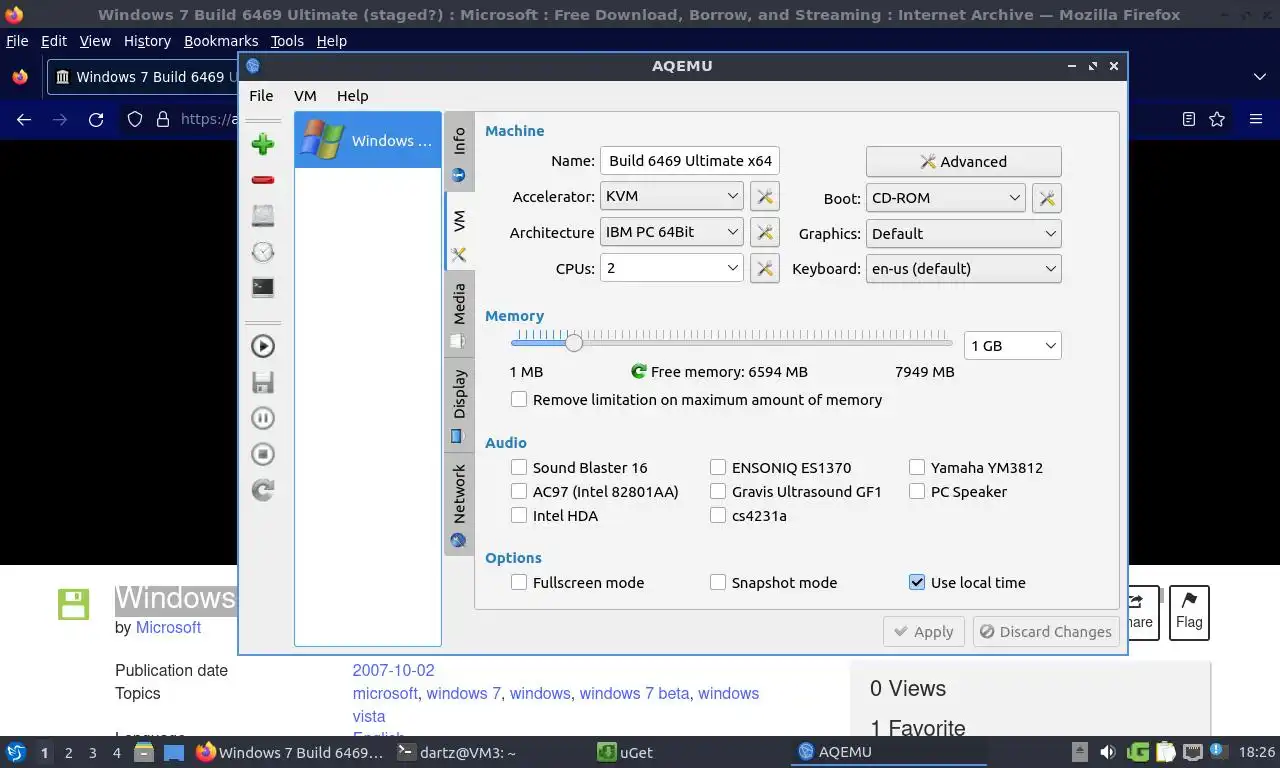Pause the virtual machine
The height and width of the screenshot is (768, 1280).
coord(263,418)
